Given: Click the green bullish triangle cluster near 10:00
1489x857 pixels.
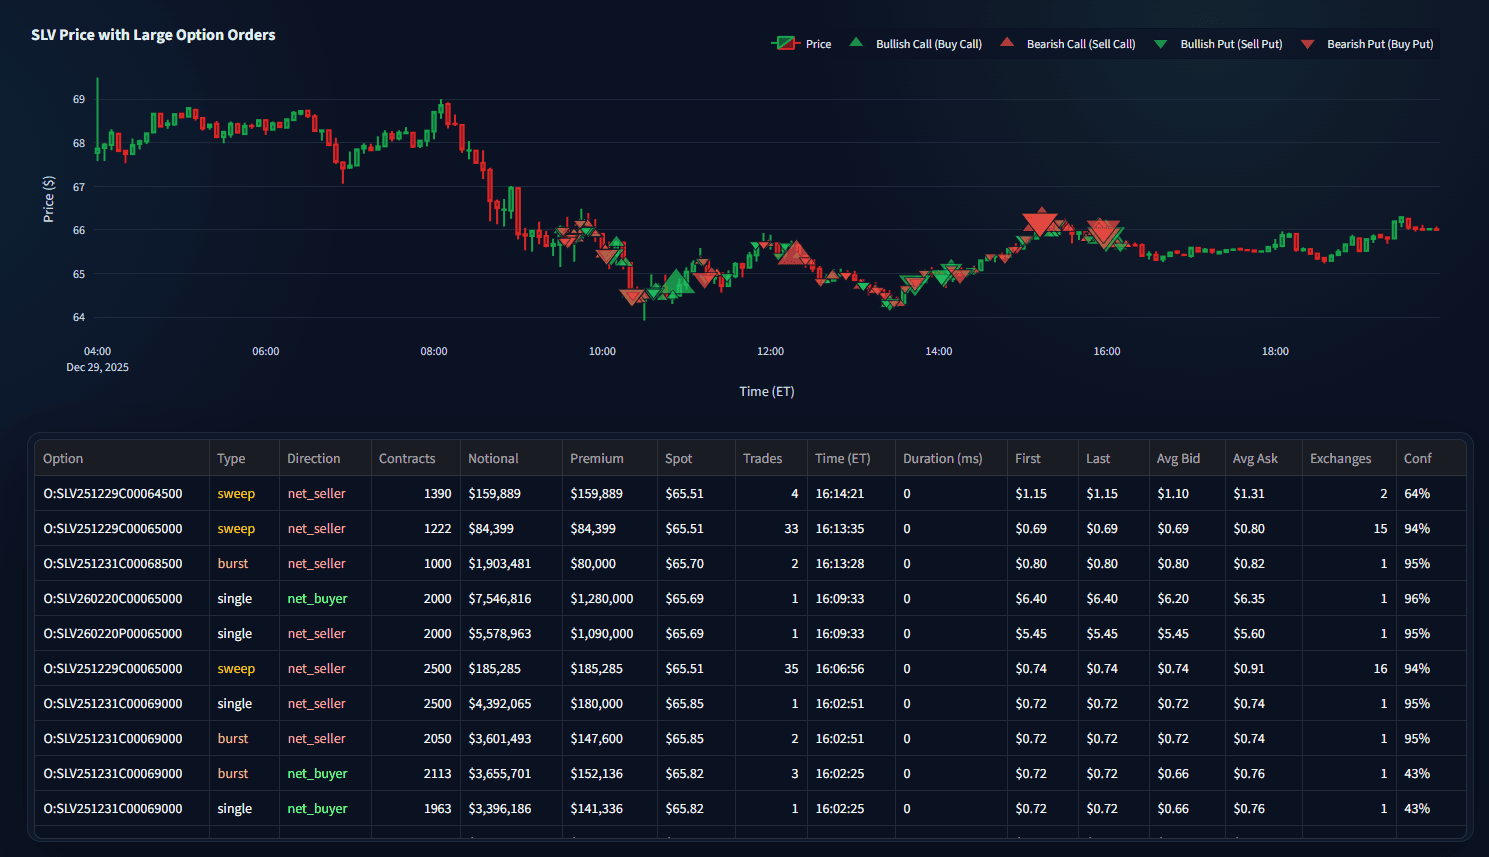Looking at the screenshot, I should pyautogui.click(x=678, y=283).
